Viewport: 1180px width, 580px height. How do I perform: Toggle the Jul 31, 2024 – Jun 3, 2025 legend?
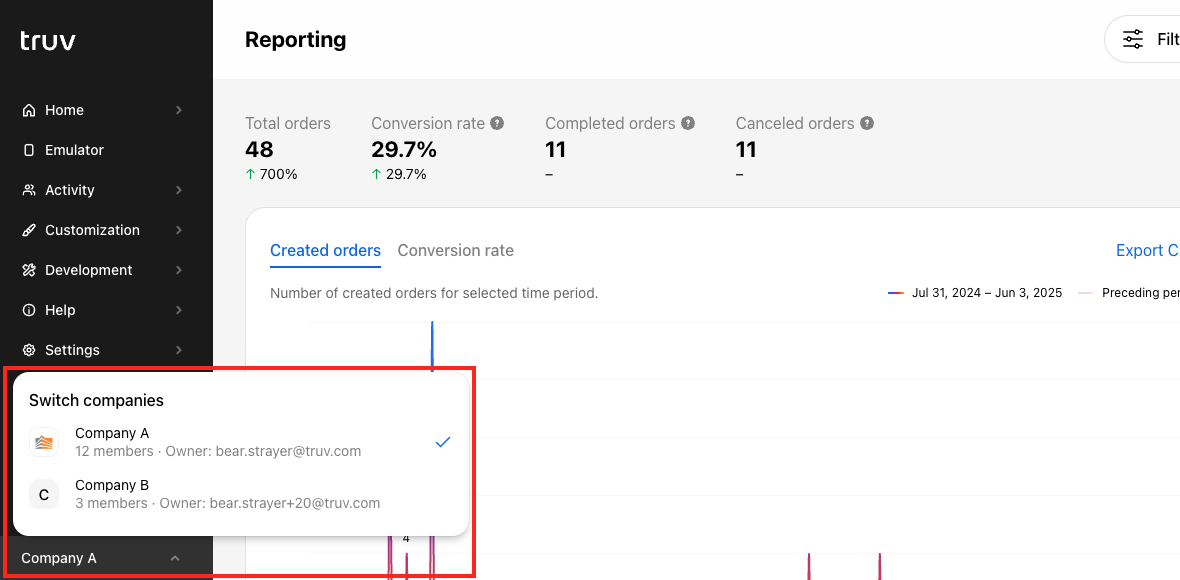[x=975, y=293]
